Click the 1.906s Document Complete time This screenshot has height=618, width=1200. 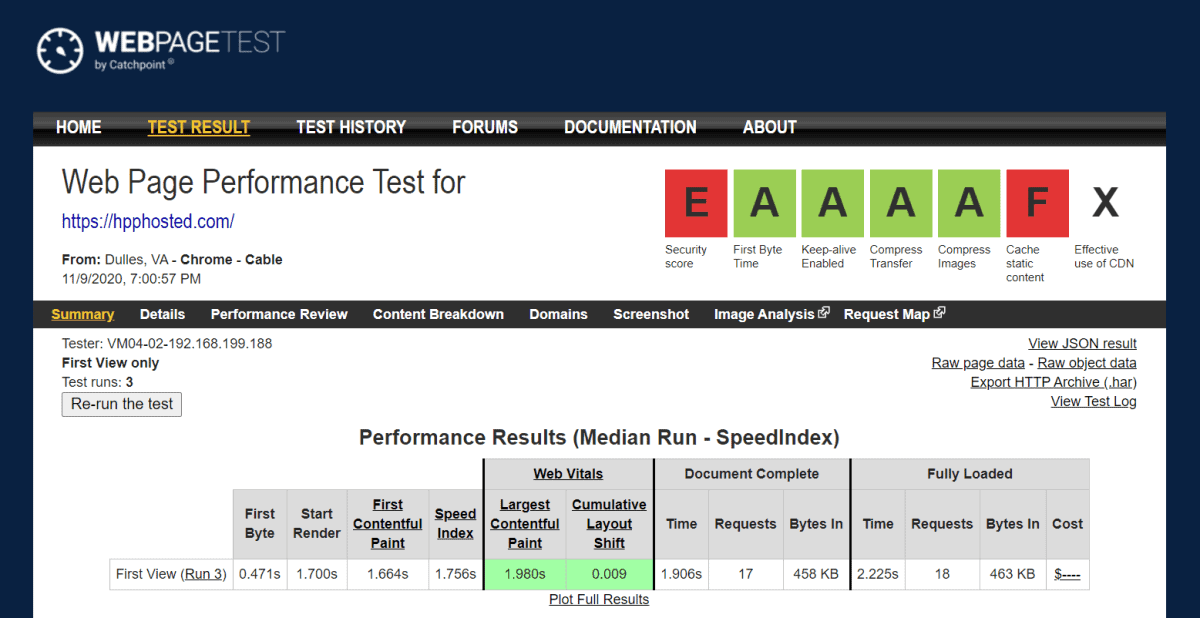682,574
